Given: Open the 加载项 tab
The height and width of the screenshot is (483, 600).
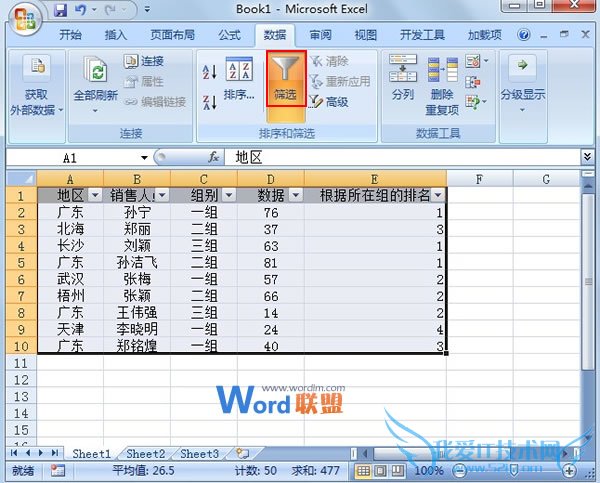Looking at the screenshot, I should (484, 35).
